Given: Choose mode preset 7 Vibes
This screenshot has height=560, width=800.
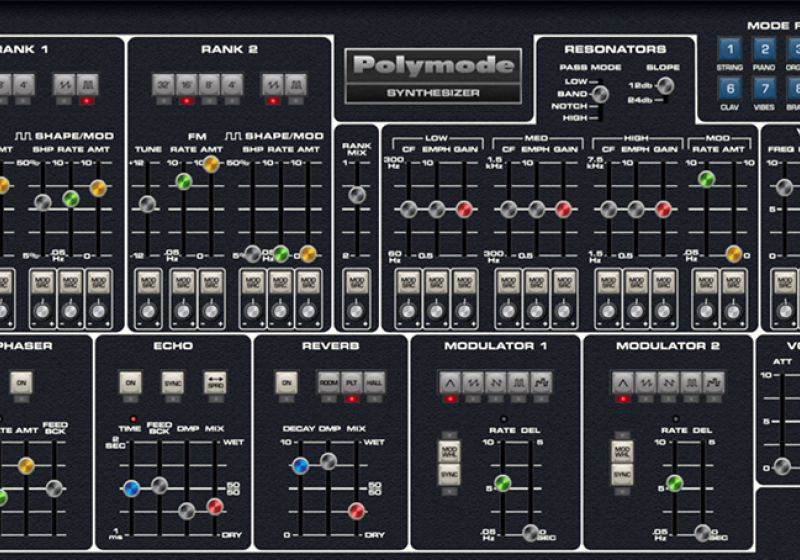Looking at the screenshot, I should tap(765, 89).
